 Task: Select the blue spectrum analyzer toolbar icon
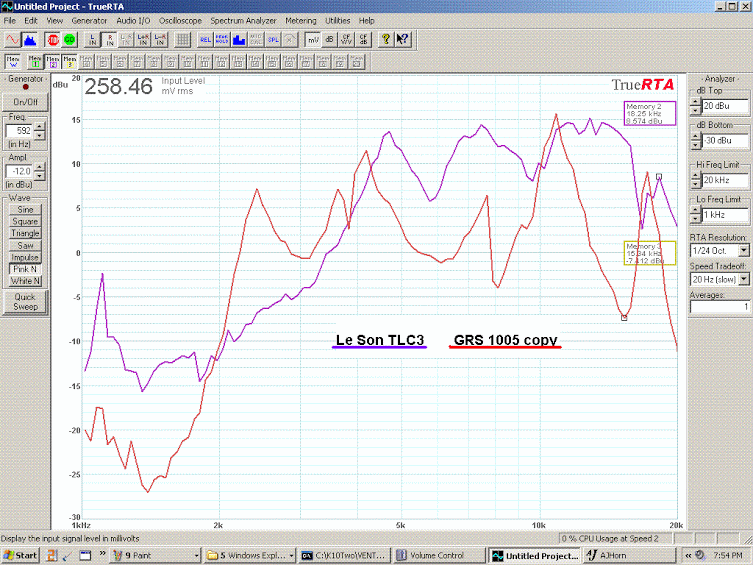tap(30, 39)
